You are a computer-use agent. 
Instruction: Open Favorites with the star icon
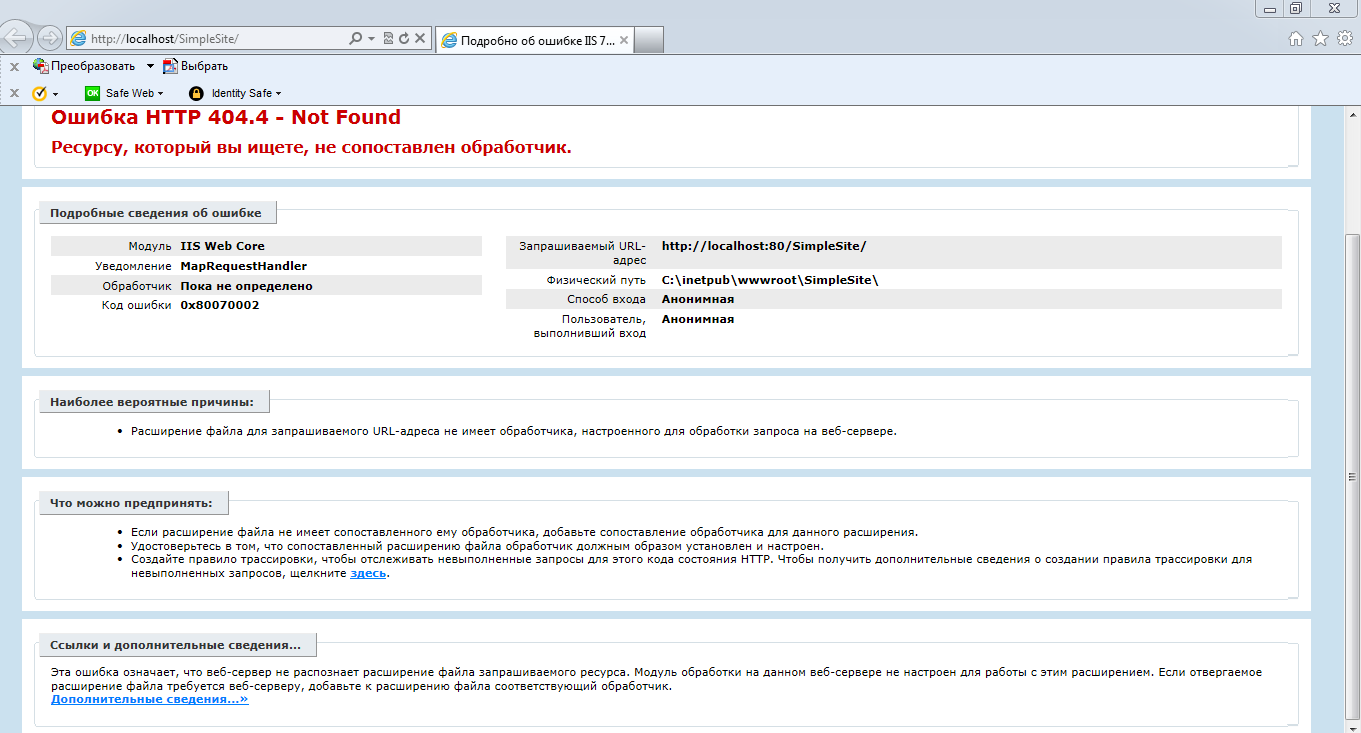[x=1320, y=39]
